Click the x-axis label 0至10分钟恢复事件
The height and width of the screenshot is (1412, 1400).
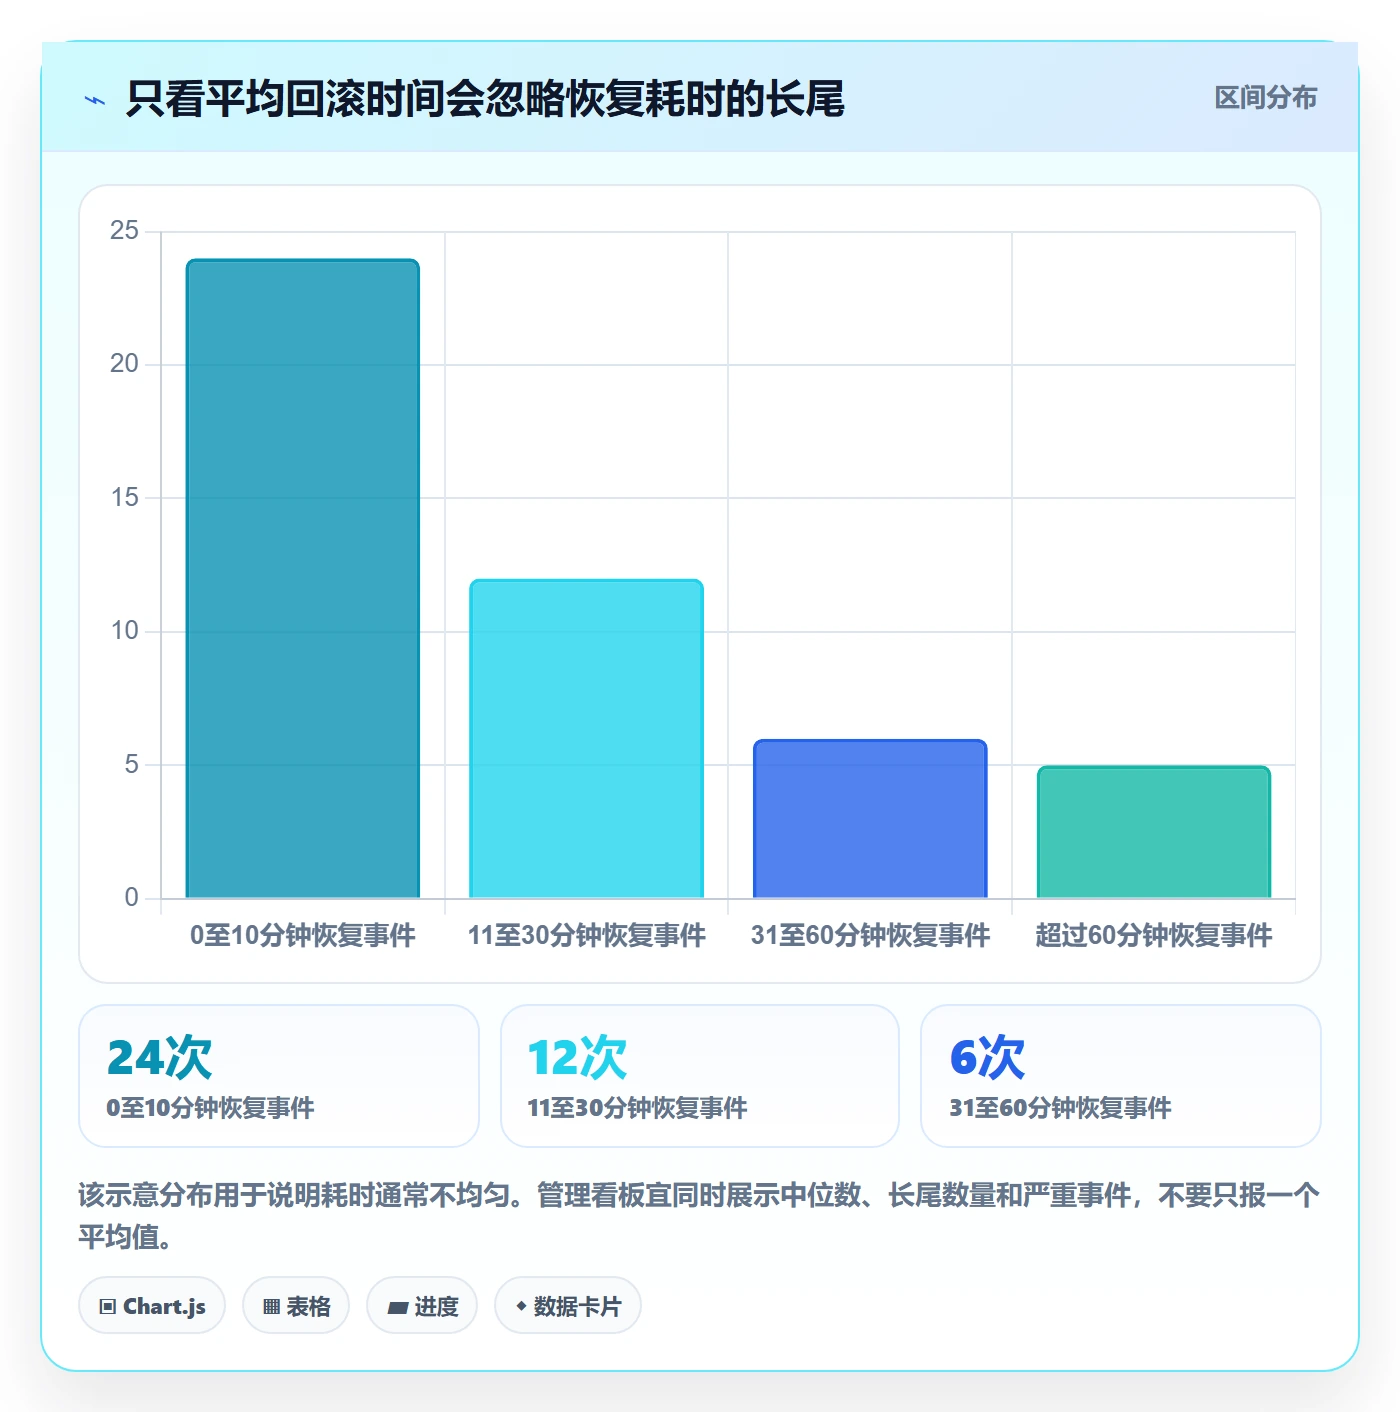coord(303,936)
